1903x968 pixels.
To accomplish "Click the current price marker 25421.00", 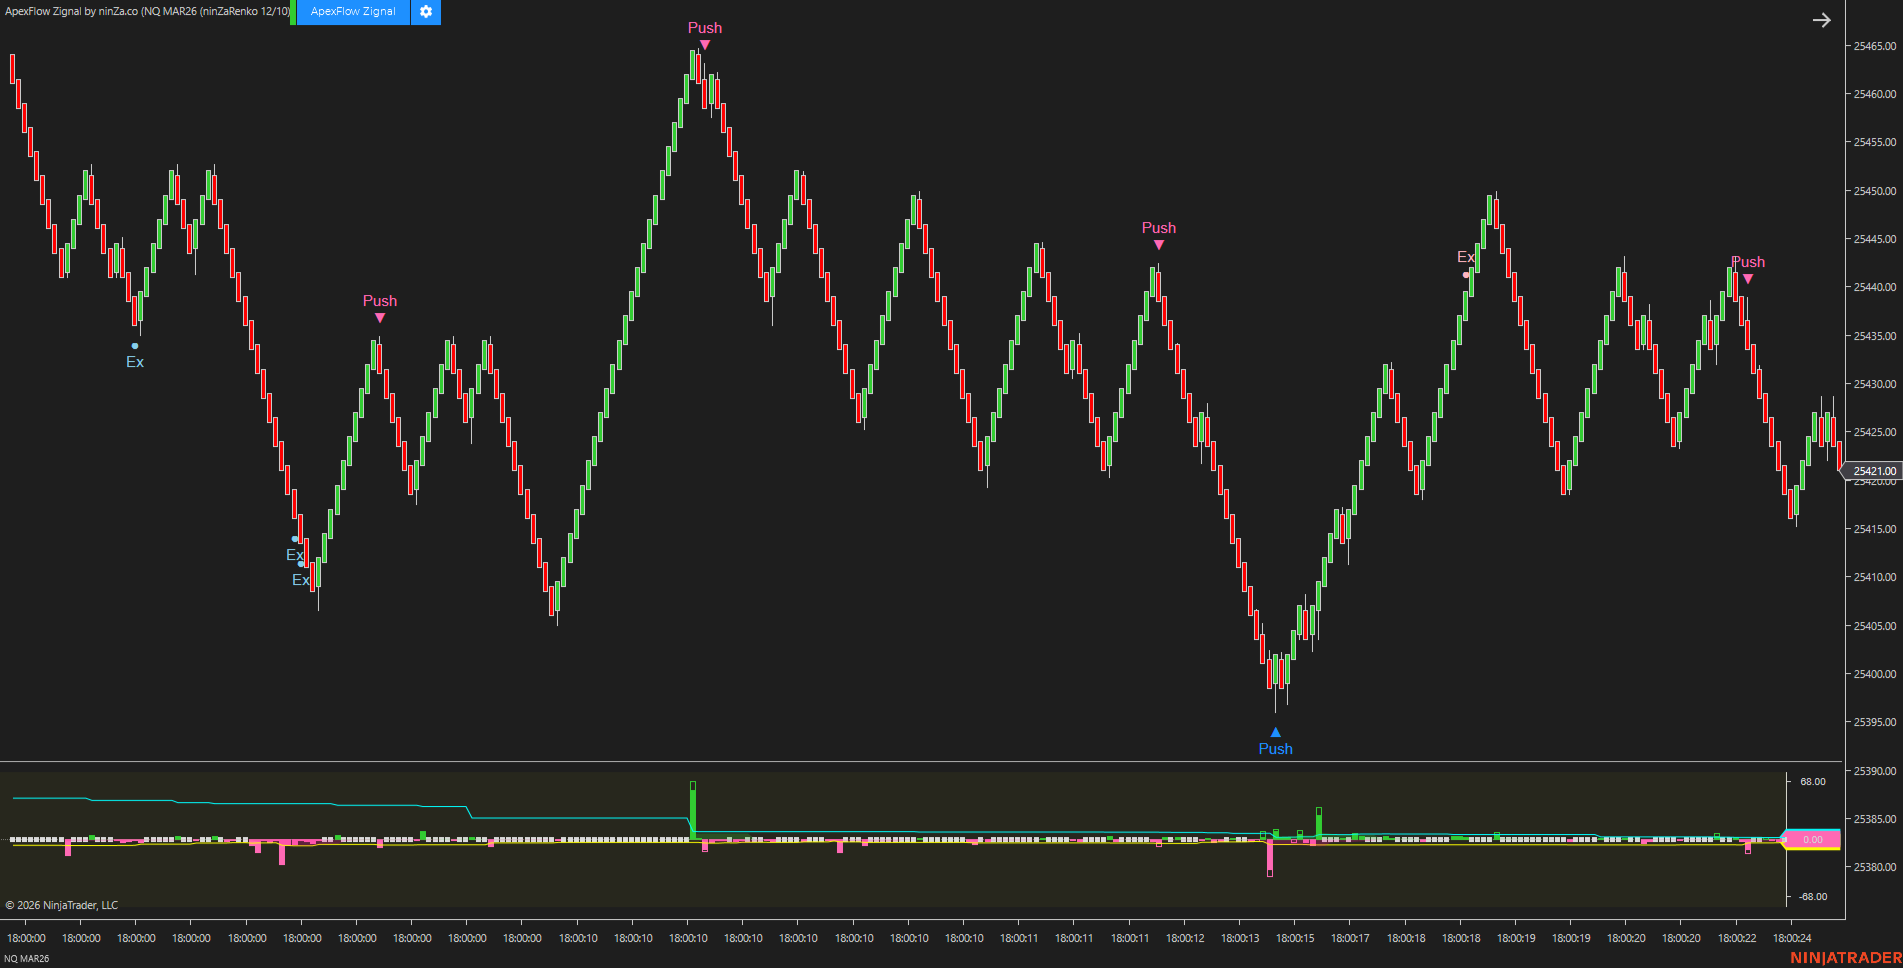I will pyautogui.click(x=1873, y=471).
